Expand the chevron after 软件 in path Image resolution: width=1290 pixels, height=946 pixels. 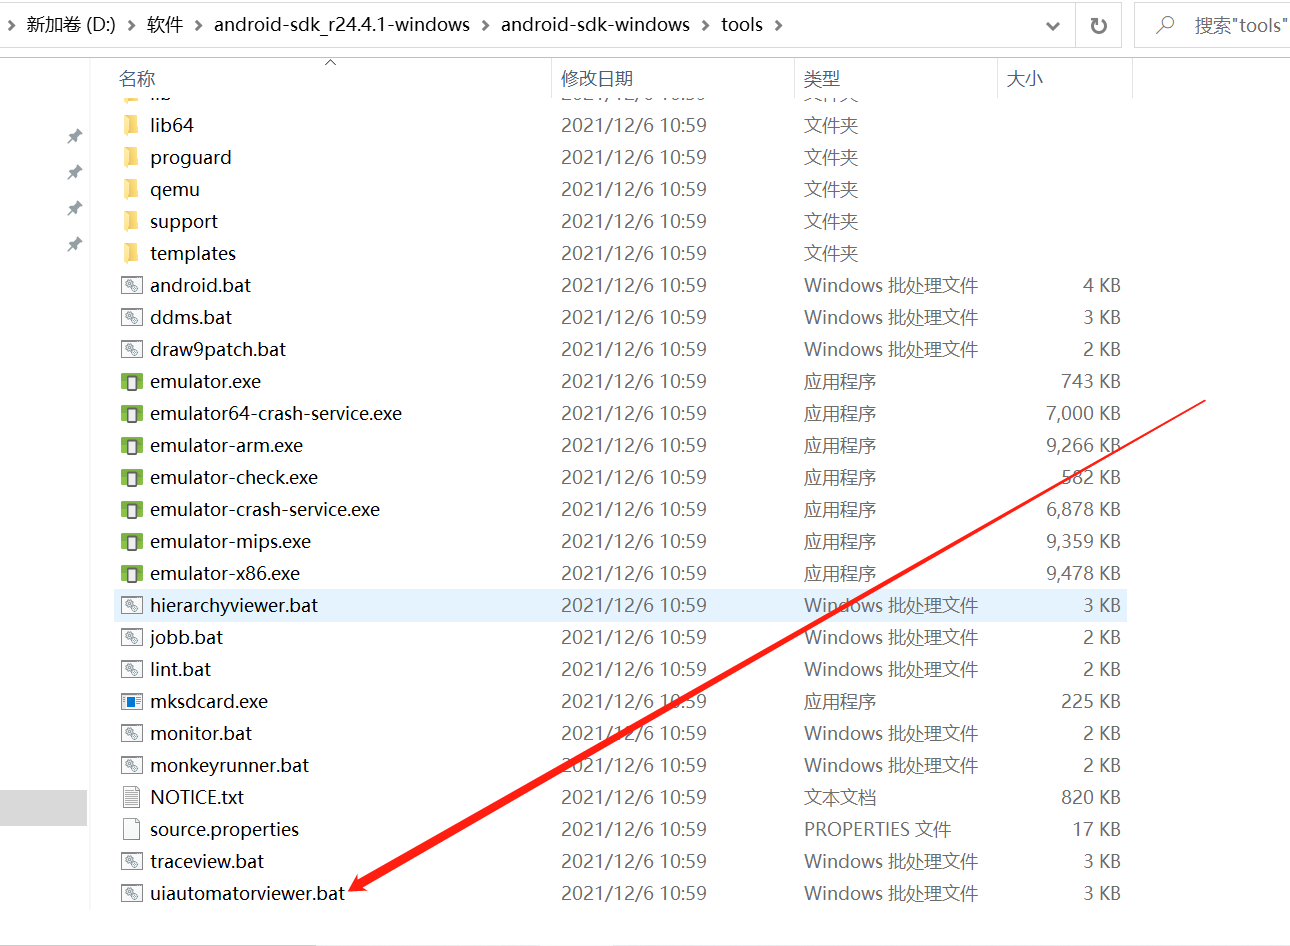pyautogui.click(x=198, y=25)
